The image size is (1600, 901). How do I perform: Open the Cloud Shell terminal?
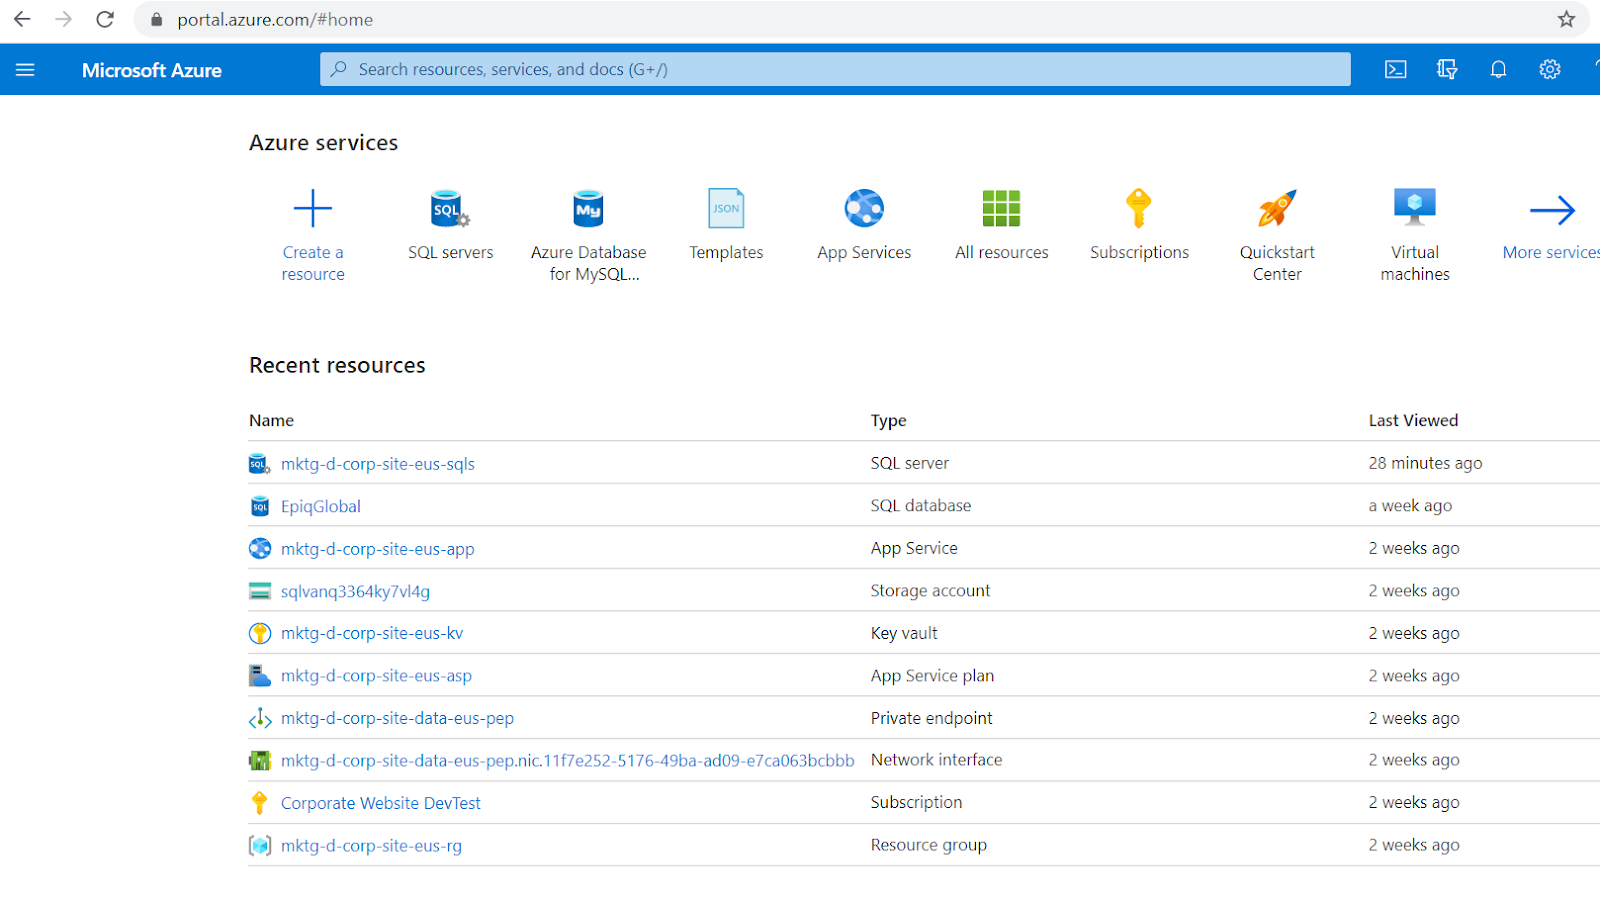pyautogui.click(x=1395, y=69)
